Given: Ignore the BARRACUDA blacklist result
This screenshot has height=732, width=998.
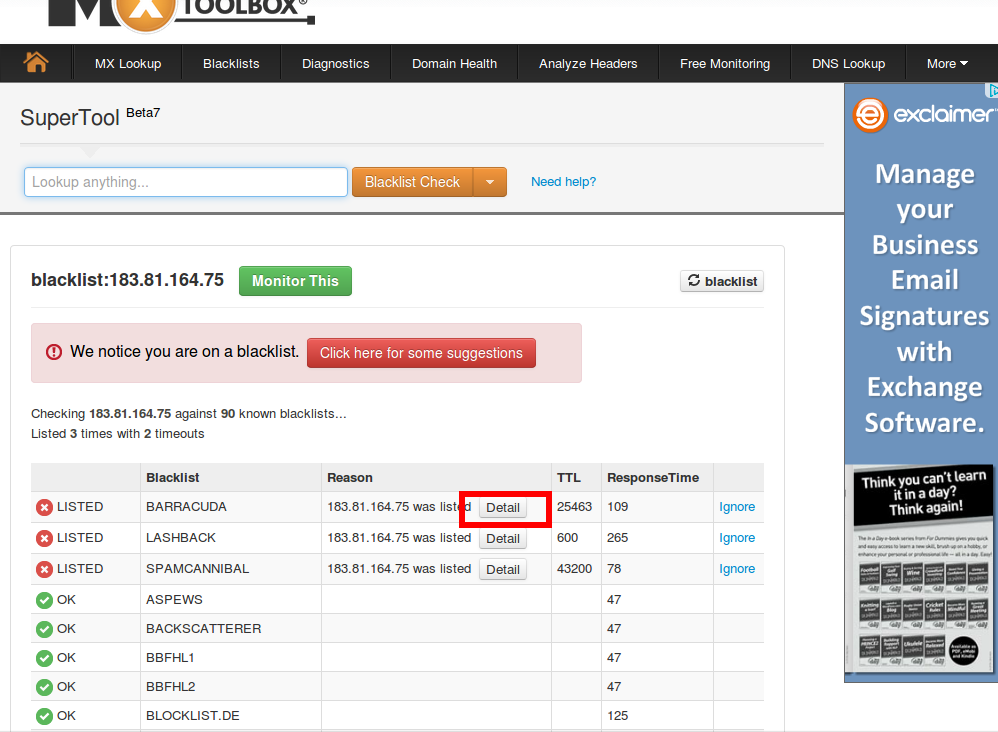Looking at the screenshot, I should click(x=737, y=507).
